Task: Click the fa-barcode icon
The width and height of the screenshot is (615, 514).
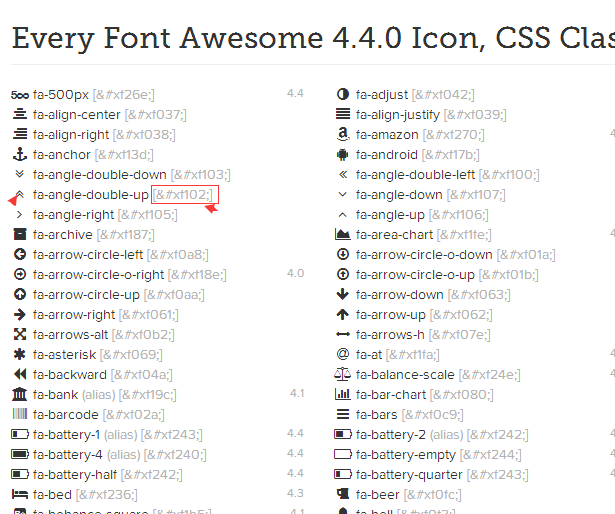Action: (x=20, y=414)
